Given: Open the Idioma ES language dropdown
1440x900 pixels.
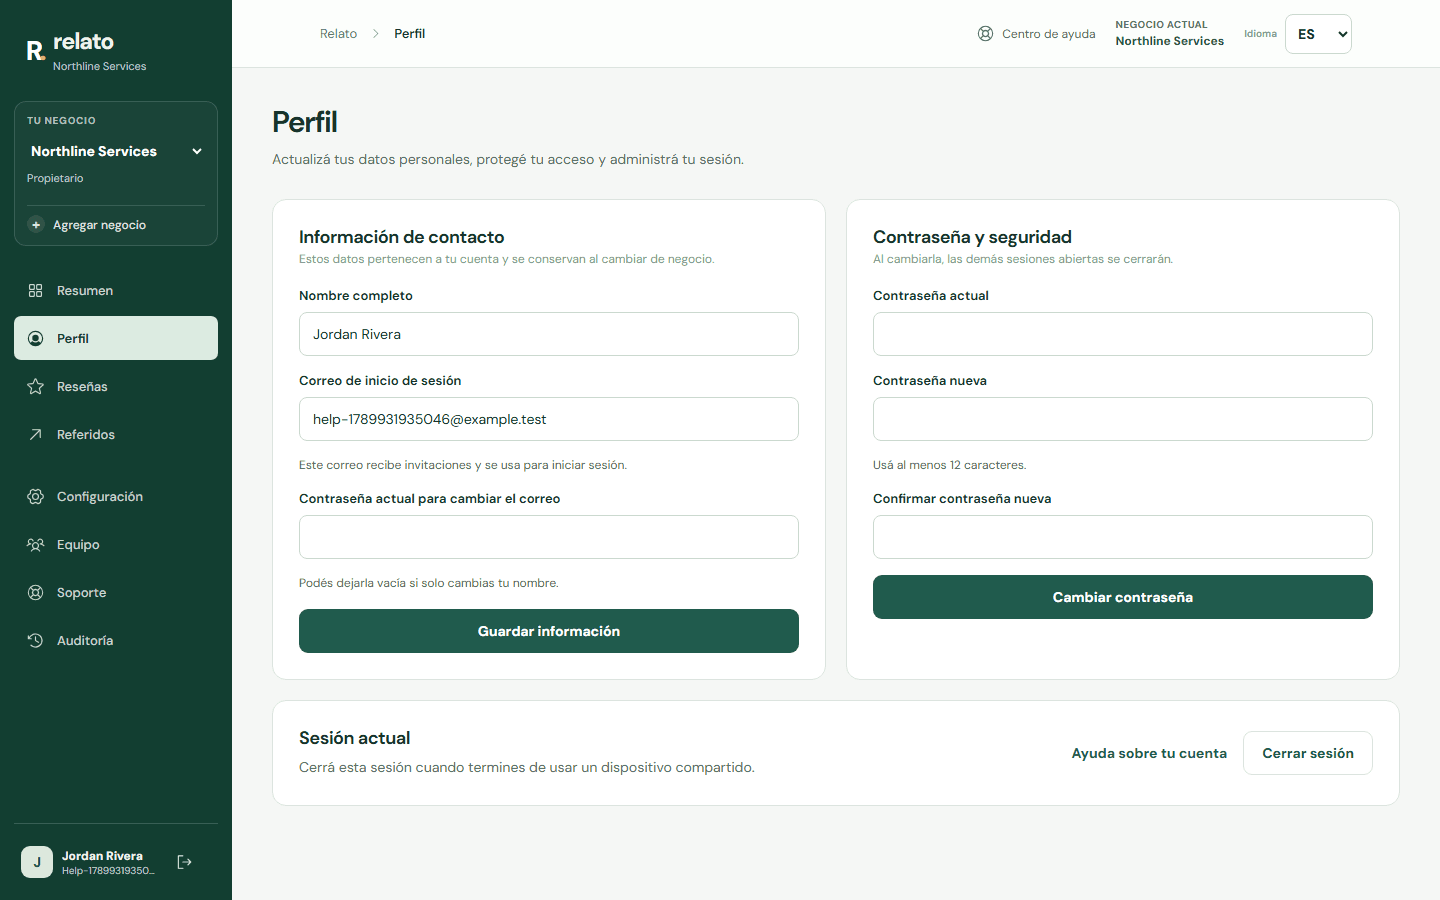Looking at the screenshot, I should 1318,34.
